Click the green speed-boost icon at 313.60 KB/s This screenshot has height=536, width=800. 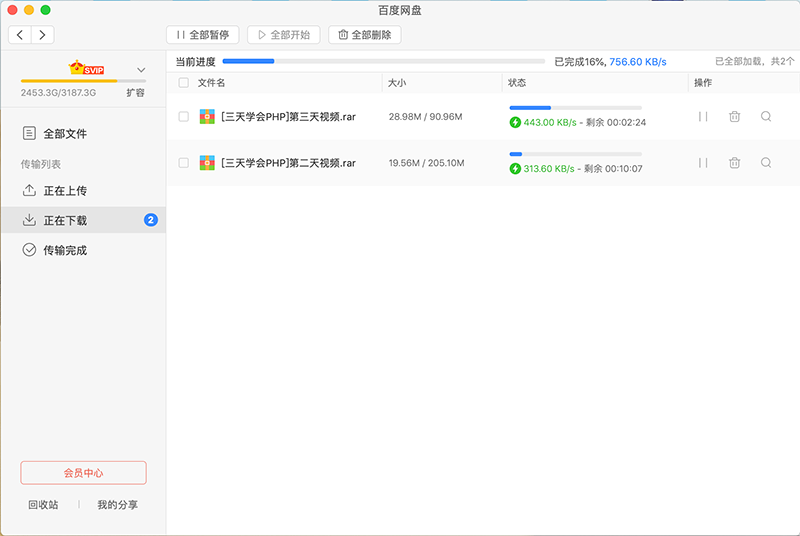point(515,168)
